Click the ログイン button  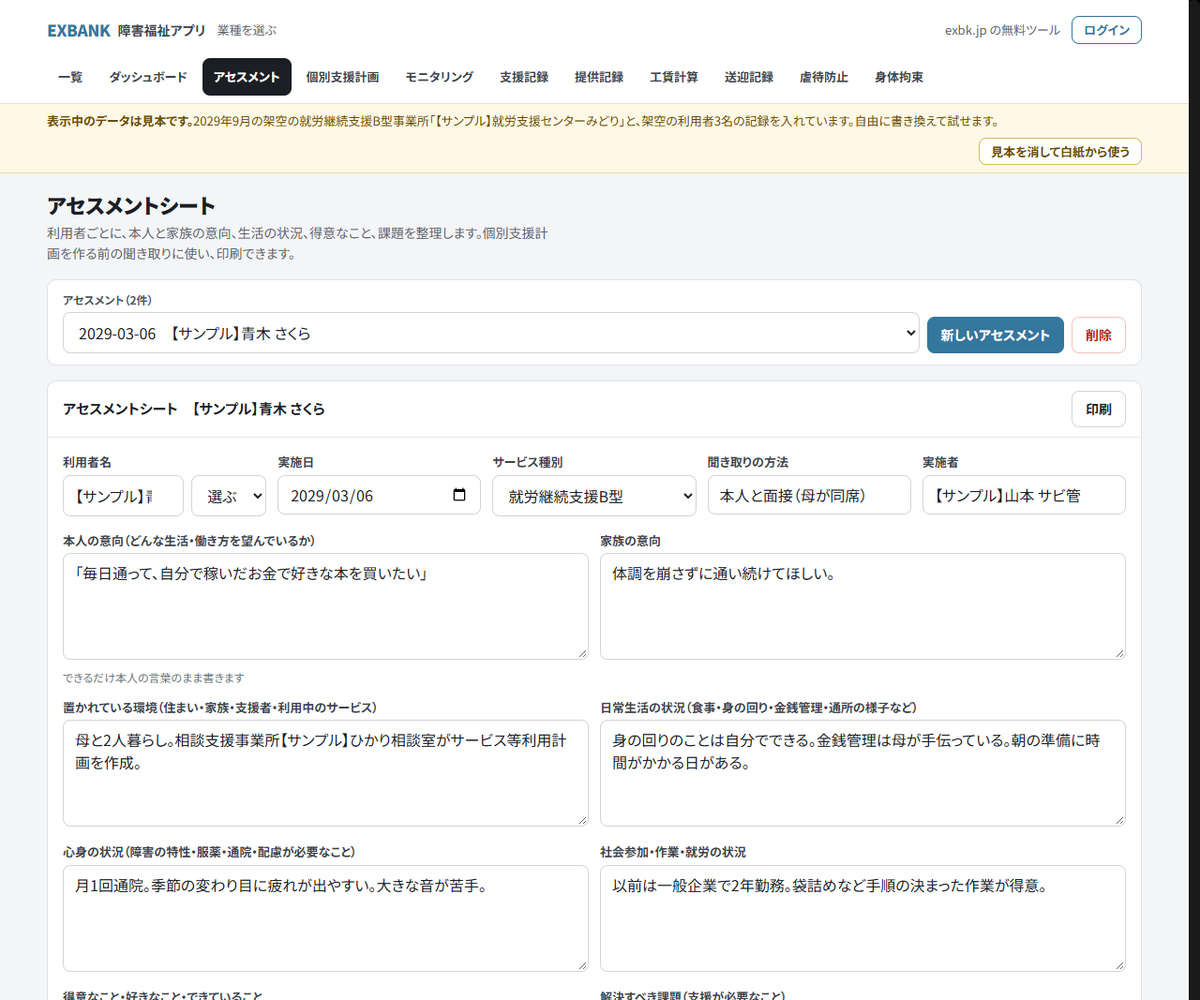(x=1106, y=30)
